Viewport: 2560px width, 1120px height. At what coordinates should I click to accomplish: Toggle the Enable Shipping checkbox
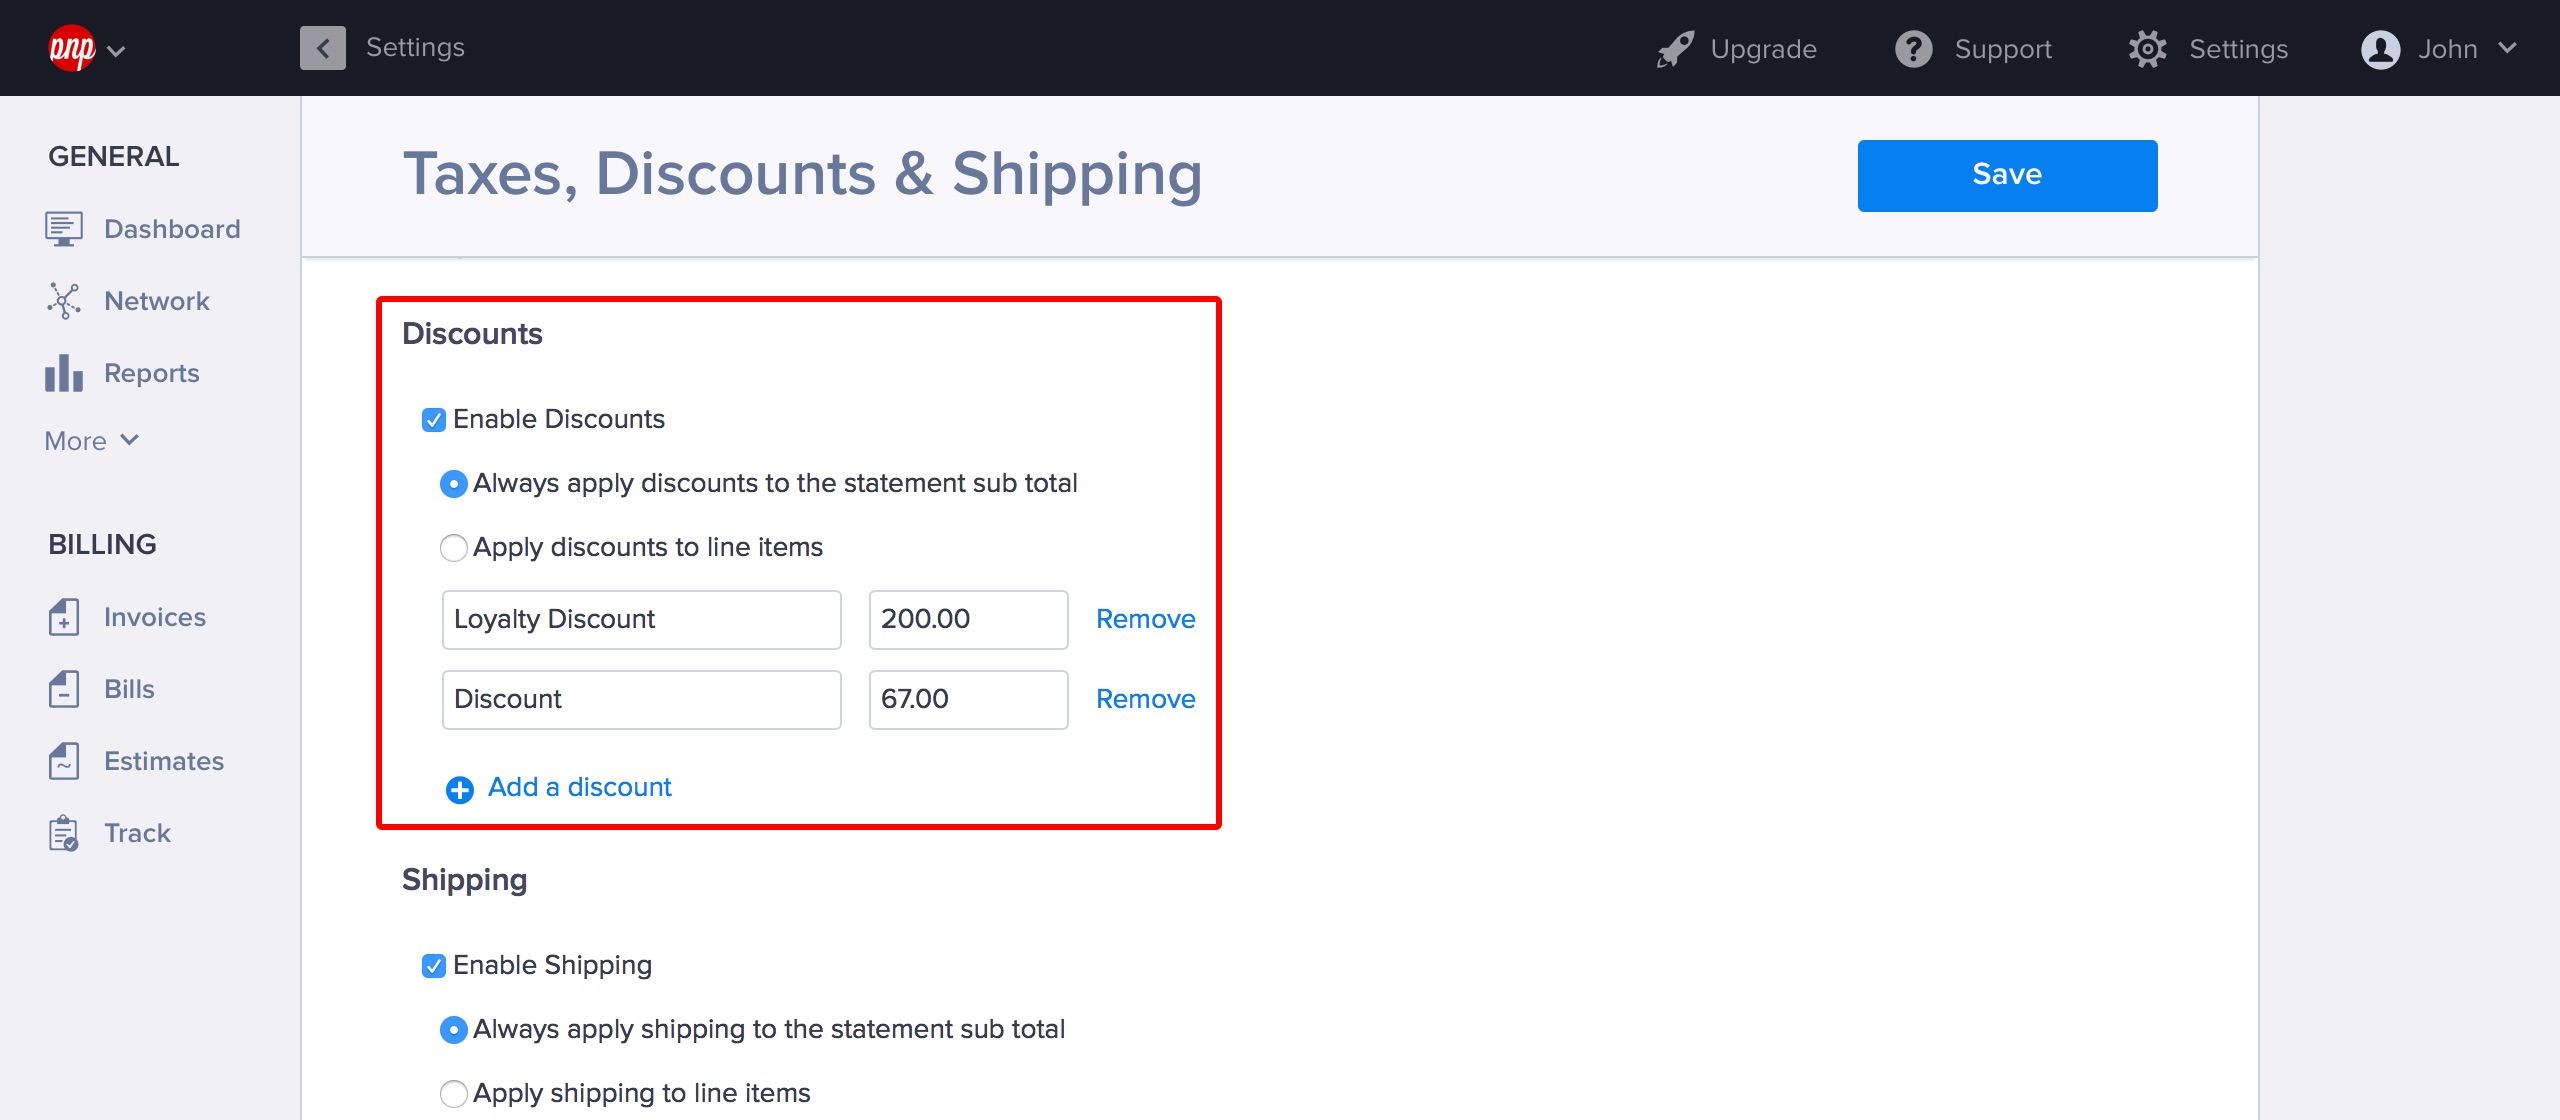tap(433, 966)
